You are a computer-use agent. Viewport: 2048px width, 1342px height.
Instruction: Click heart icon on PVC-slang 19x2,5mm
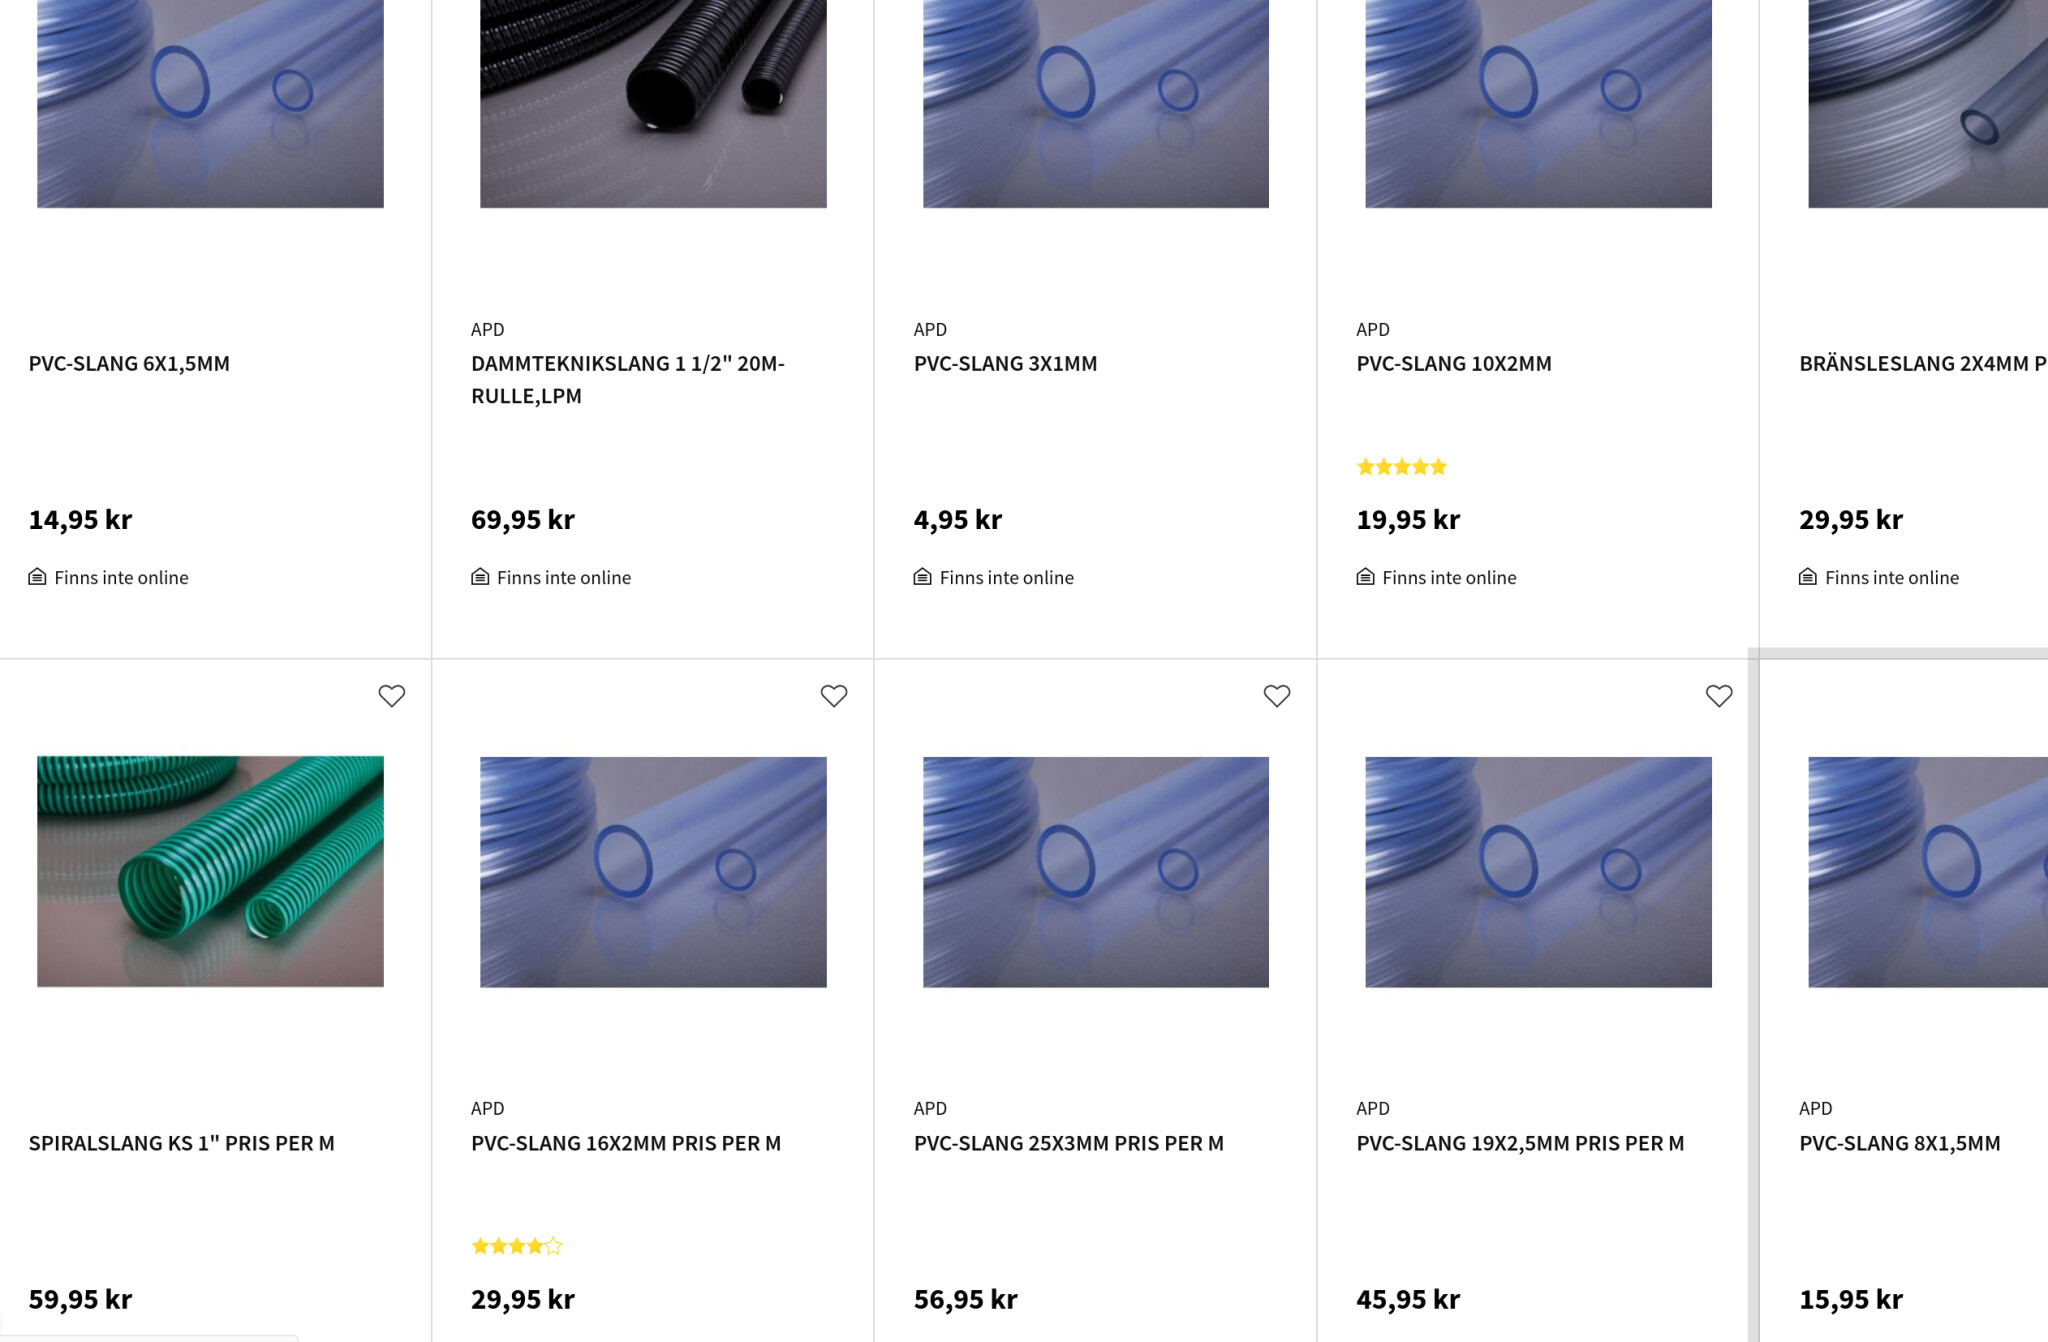[x=1719, y=696]
